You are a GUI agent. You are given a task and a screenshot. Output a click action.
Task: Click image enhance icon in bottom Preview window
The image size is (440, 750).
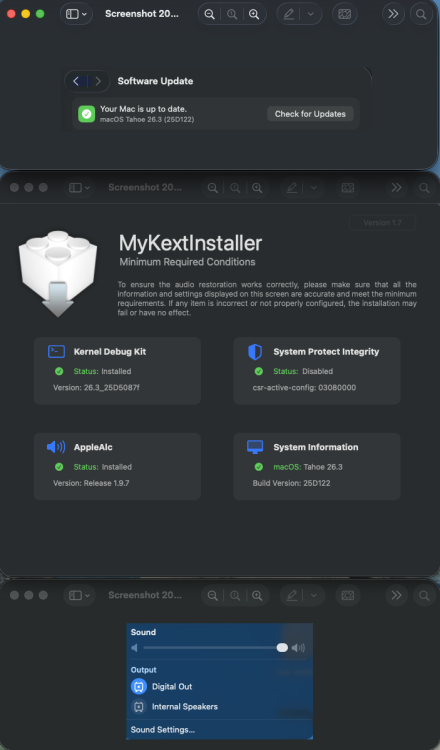pyautogui.click(x=348, y=596)
